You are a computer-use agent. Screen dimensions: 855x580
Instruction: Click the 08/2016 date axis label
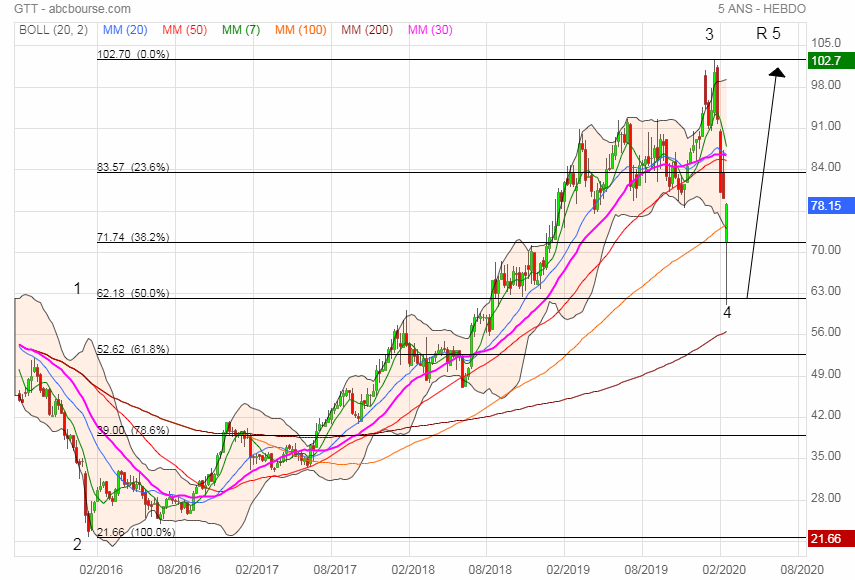click(x=179, y=570)
